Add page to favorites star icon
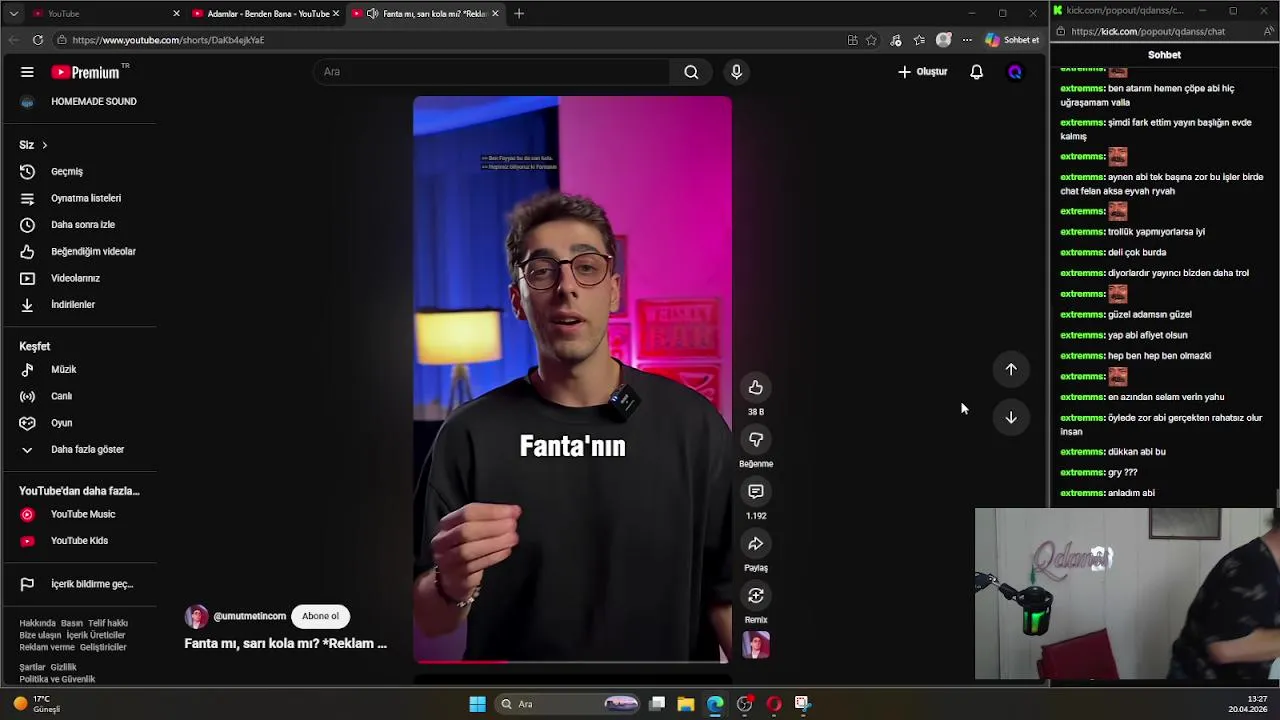The image size is (1280, 720). point(871,40)
